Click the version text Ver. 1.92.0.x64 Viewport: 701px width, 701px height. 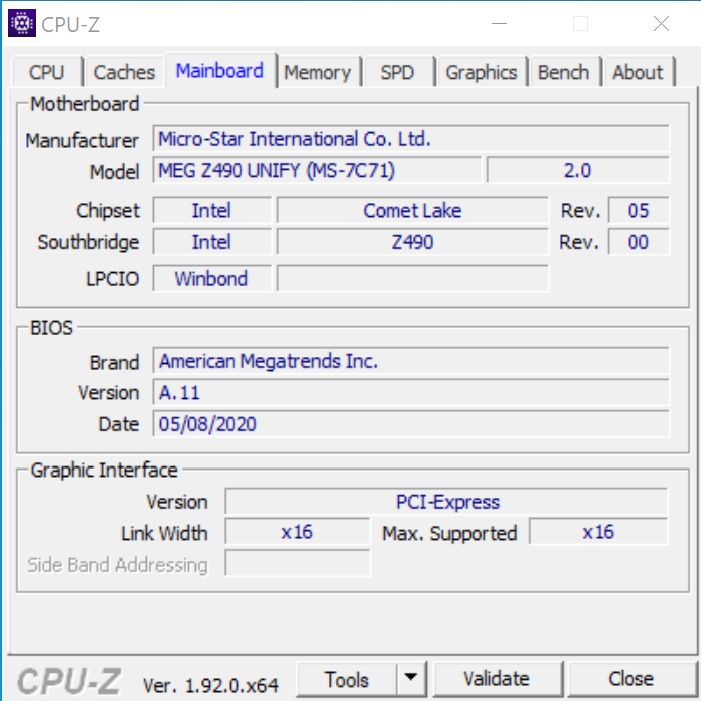(x=211, y=685)
